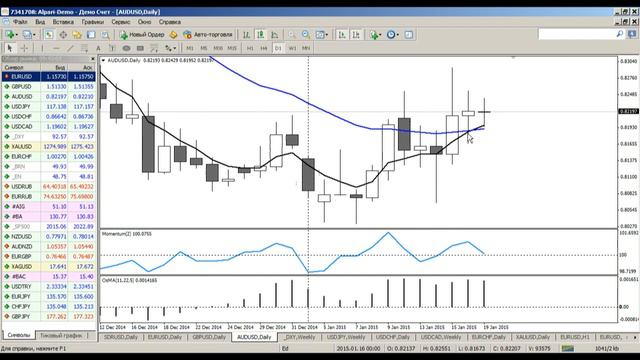This screenshot has width=640, height=360.
Task: Zoom in on the chart
Action: click(x=292, y=35)
